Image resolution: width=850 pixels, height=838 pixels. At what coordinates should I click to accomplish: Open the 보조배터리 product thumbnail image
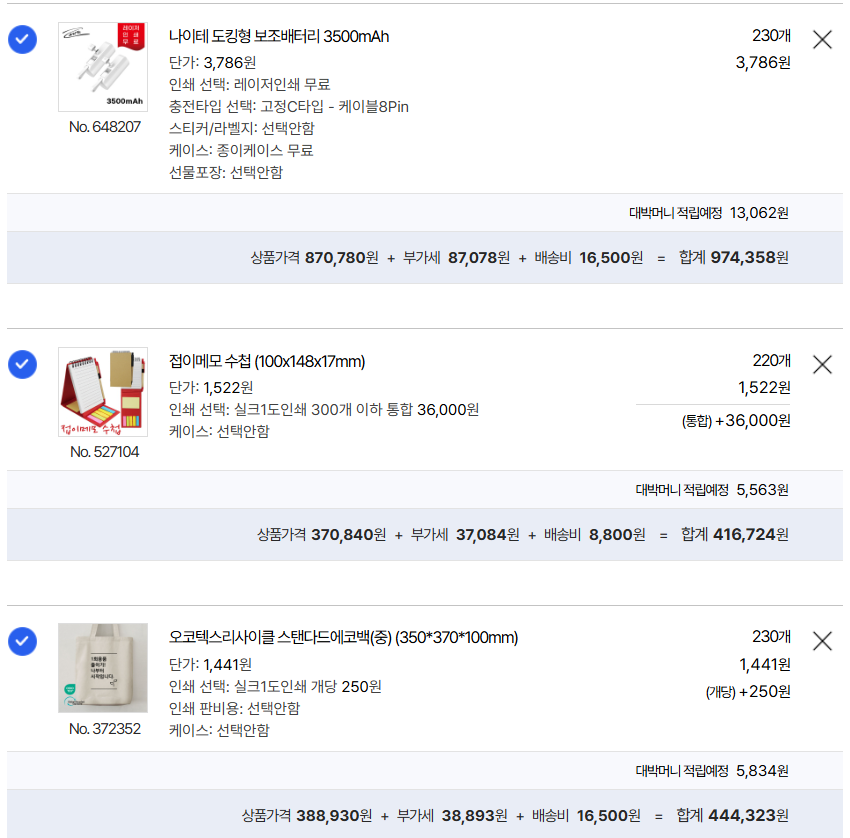point(103,67)
